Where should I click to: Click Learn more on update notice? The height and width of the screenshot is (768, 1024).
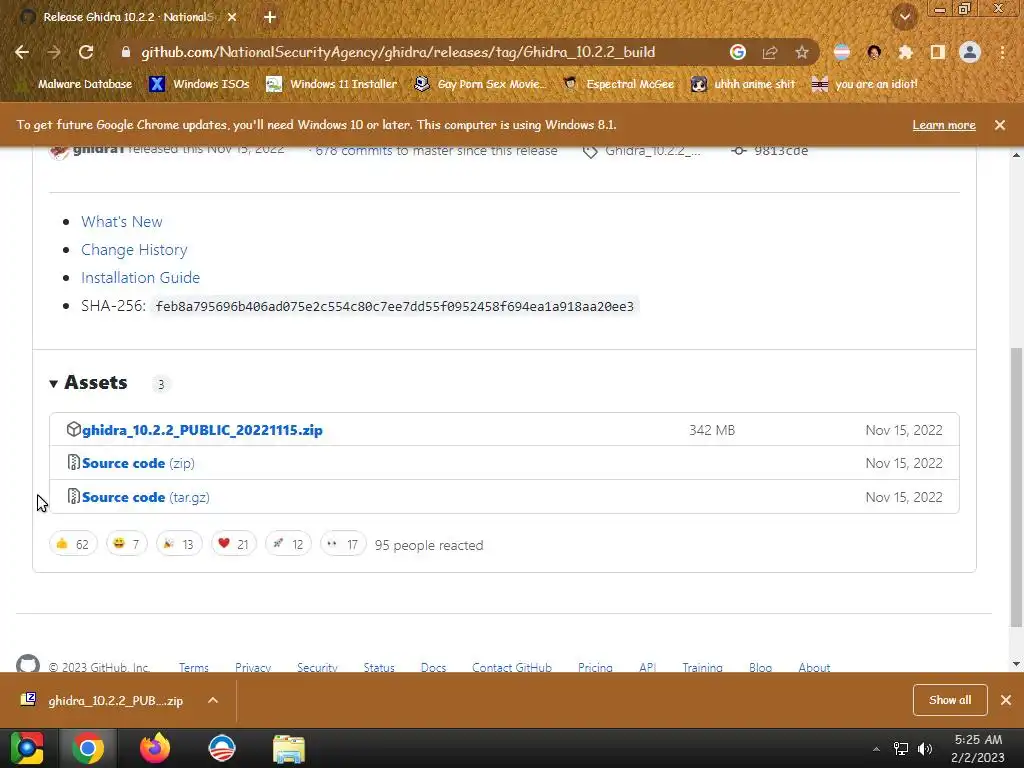(x=944, y=125)
